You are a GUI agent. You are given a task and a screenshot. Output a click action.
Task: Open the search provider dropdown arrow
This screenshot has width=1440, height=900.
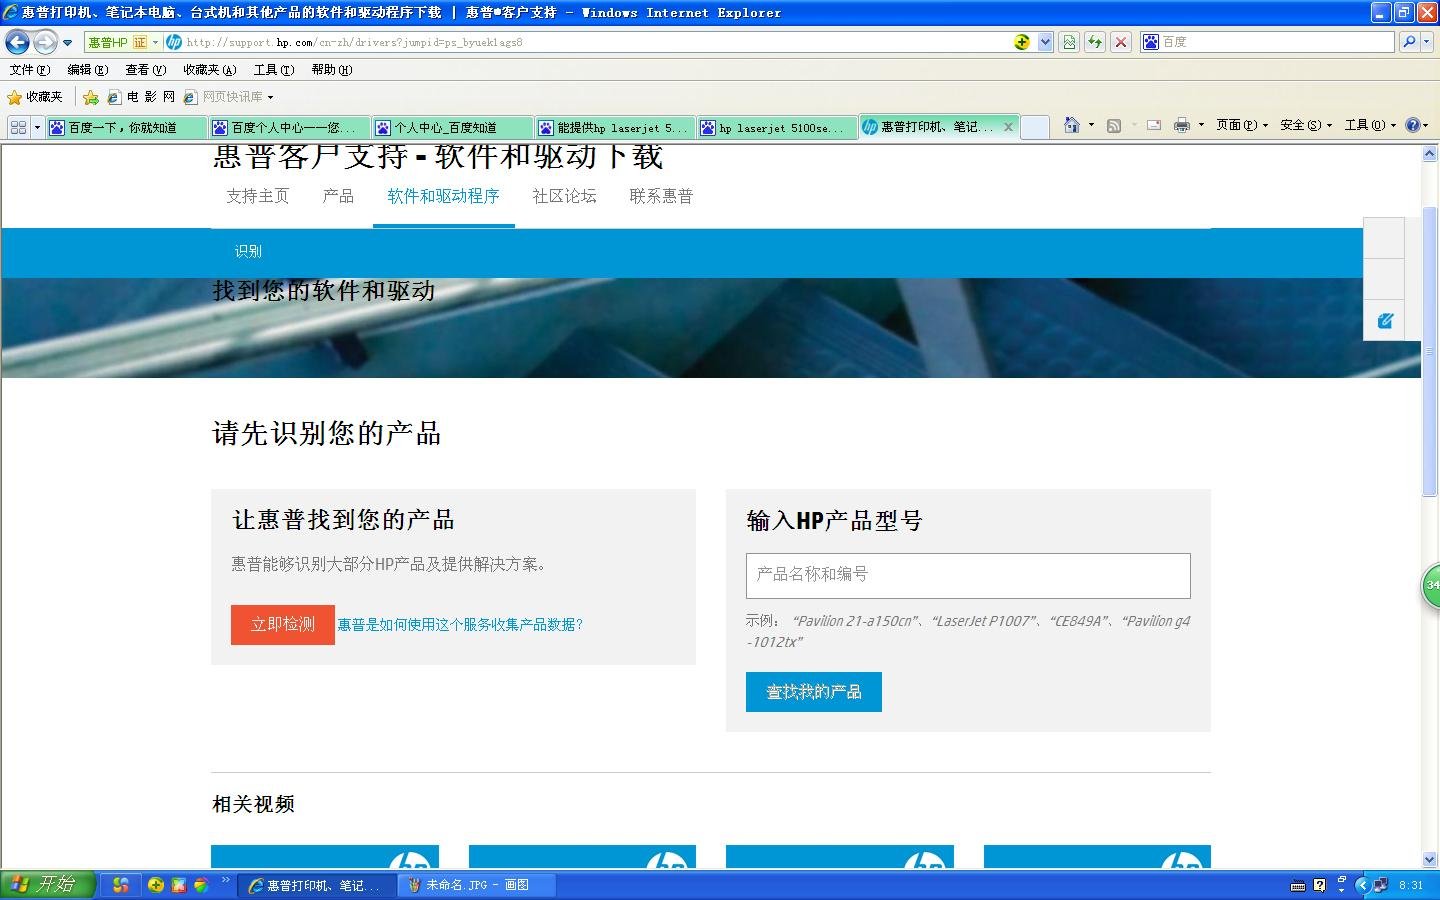(1427, 42)
